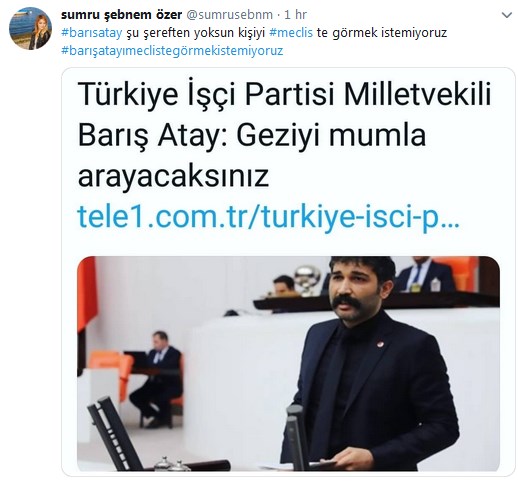
Task: Open the parliament speech photo
Action: tap(288, 363)
